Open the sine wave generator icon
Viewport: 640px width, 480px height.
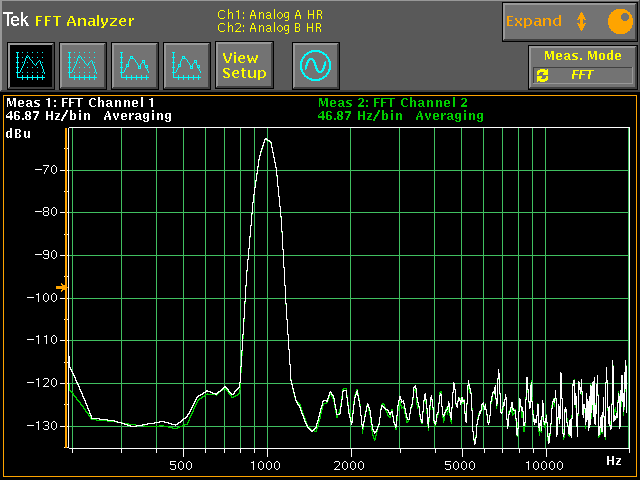pos(316,67)
